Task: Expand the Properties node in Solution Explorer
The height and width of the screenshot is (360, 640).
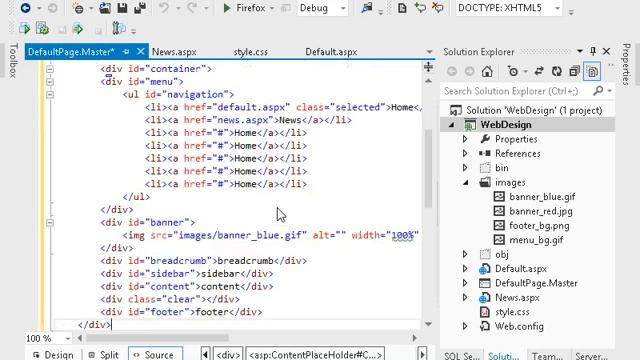Action: (x=465, y=139)
